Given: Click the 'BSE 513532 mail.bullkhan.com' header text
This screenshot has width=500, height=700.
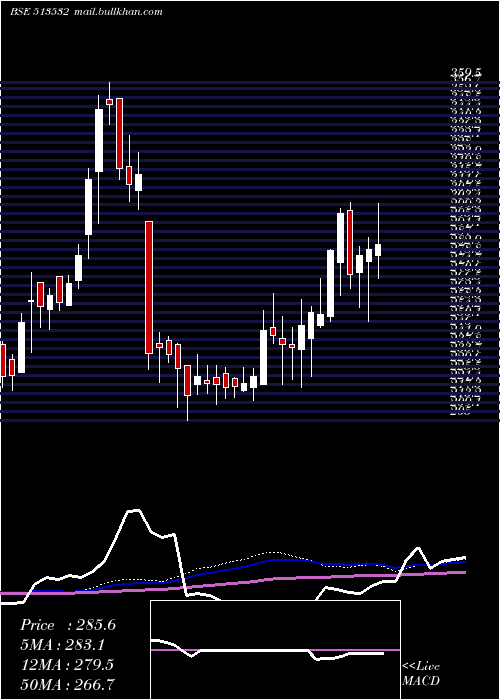Looking at the screenshot, I should pyautogui.click(x=86, y=12).
